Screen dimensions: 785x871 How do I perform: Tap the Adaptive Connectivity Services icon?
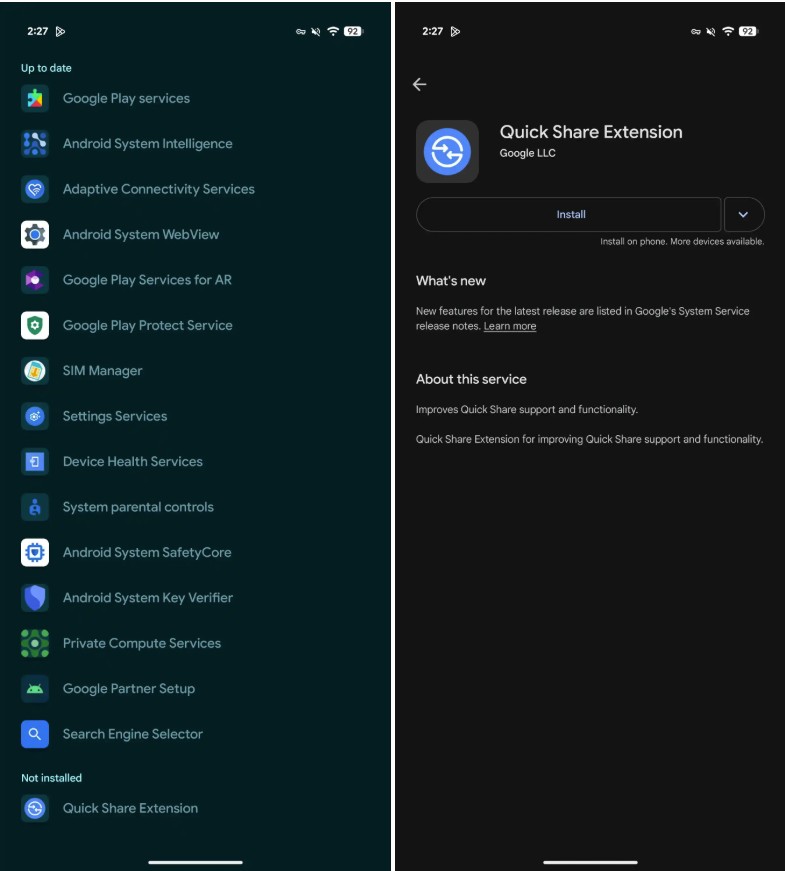tap(35, 189)
